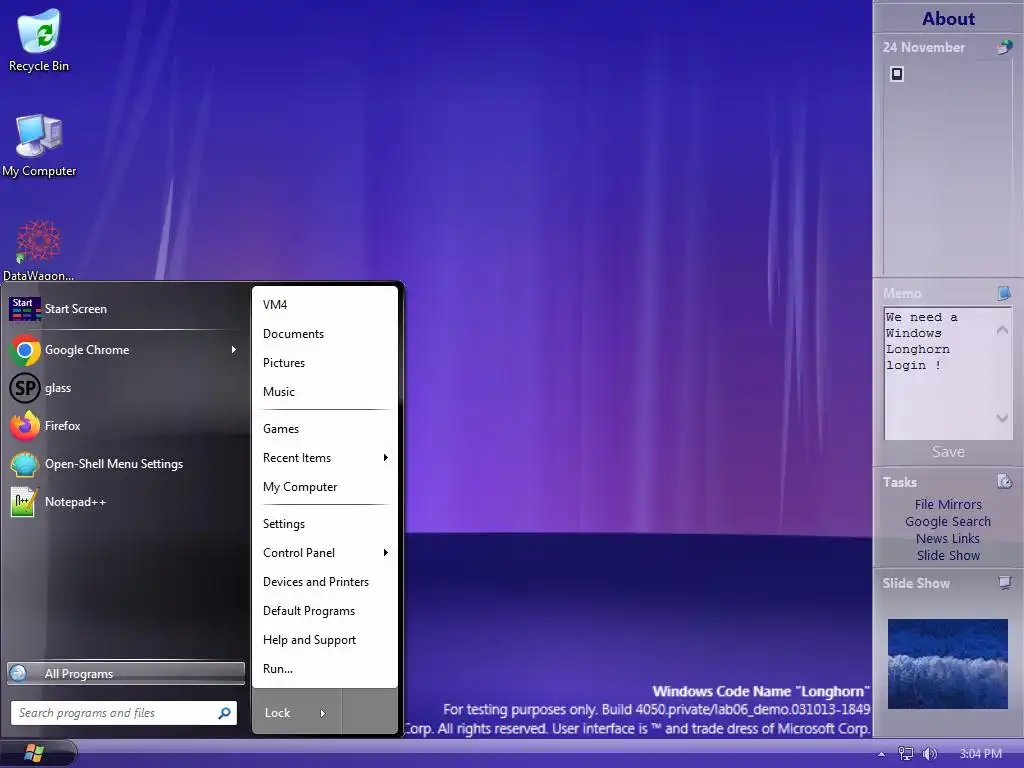Screen dimensions: 1024x768
Task: Save the memo text
Action: tap(948, 452)
